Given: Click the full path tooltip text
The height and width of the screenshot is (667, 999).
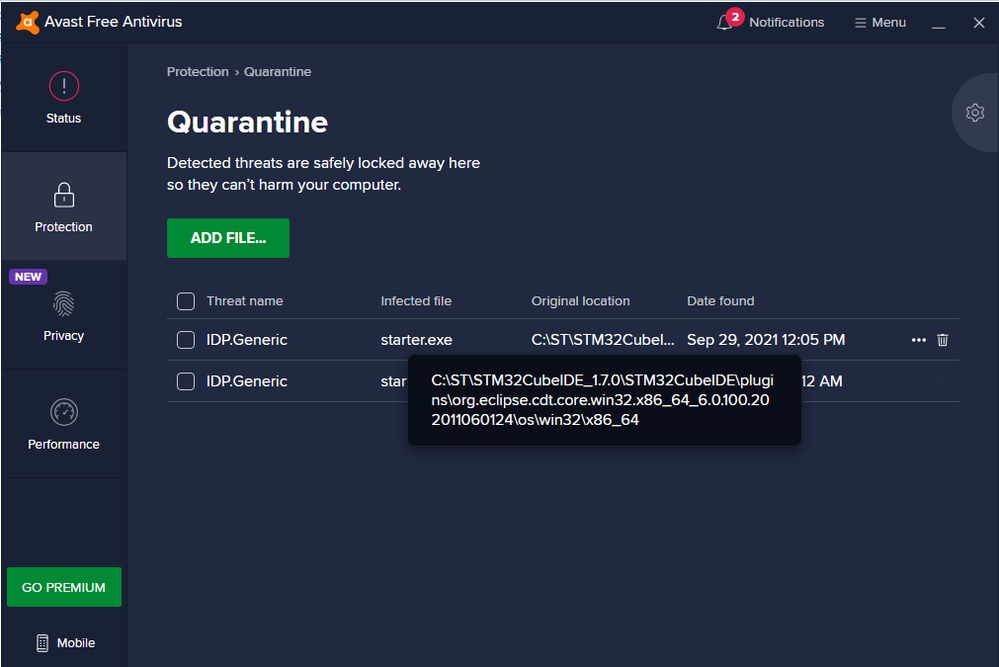Looking at the screenshot, I should pos(603,400).
